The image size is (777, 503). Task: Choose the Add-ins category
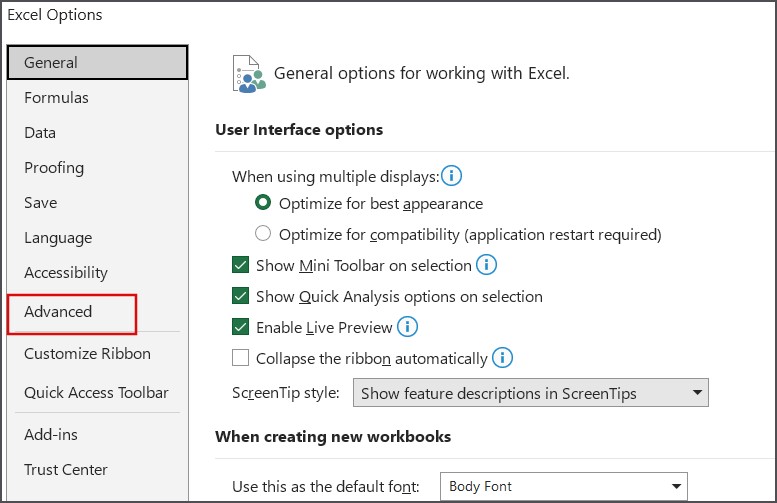[x=51, y=435]
